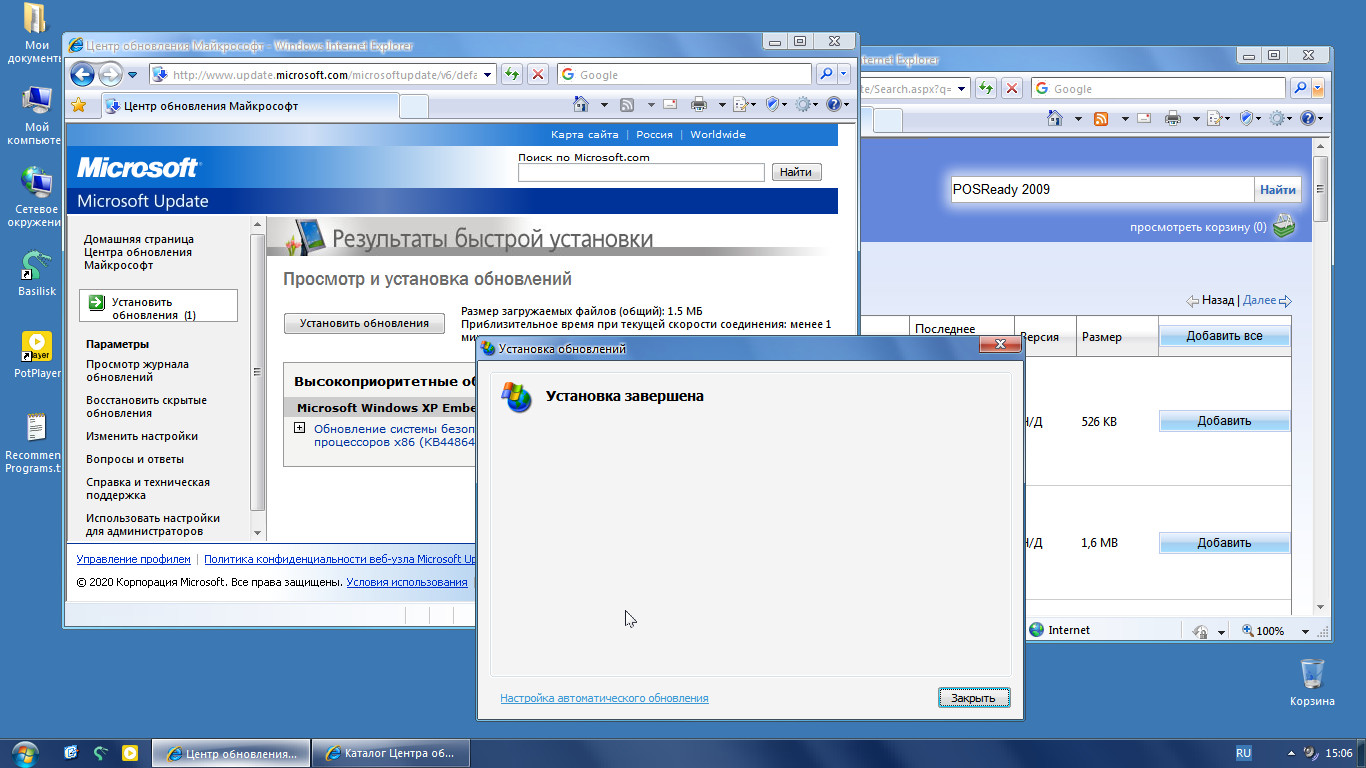Open search provider dropdown in Microsoft Update window
The image size is (1366, 768).
point(844,74)
